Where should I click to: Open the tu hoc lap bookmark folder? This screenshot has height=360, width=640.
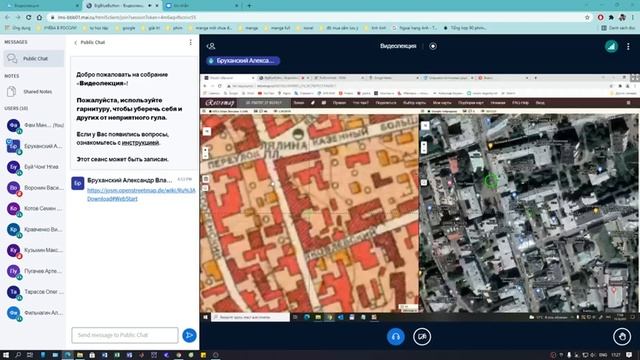pos(96,28)
